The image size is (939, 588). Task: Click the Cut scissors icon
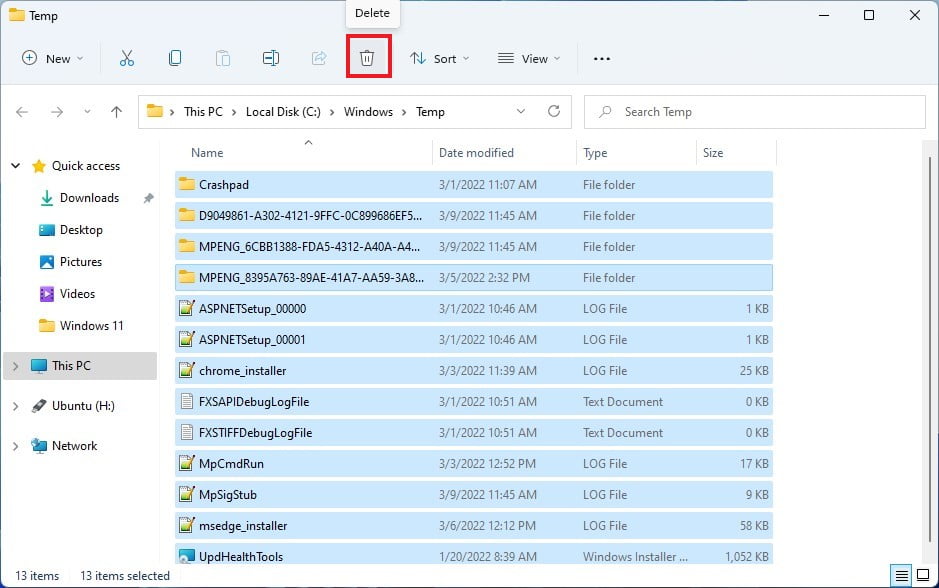pyautogui.click(x=127, y=59)
